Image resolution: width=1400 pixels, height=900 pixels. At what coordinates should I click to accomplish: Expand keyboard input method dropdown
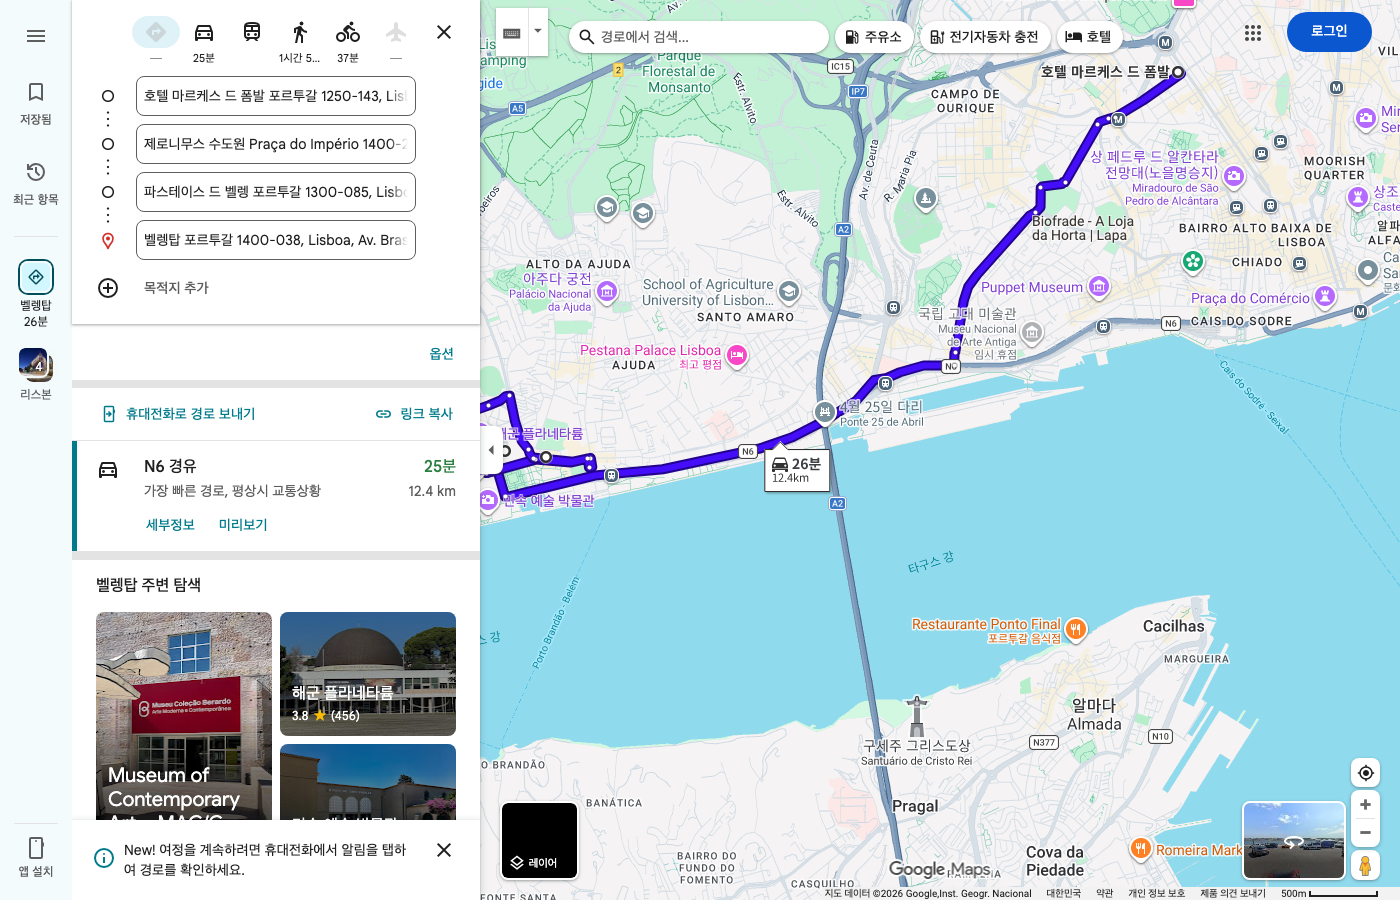tap(538, 32)
